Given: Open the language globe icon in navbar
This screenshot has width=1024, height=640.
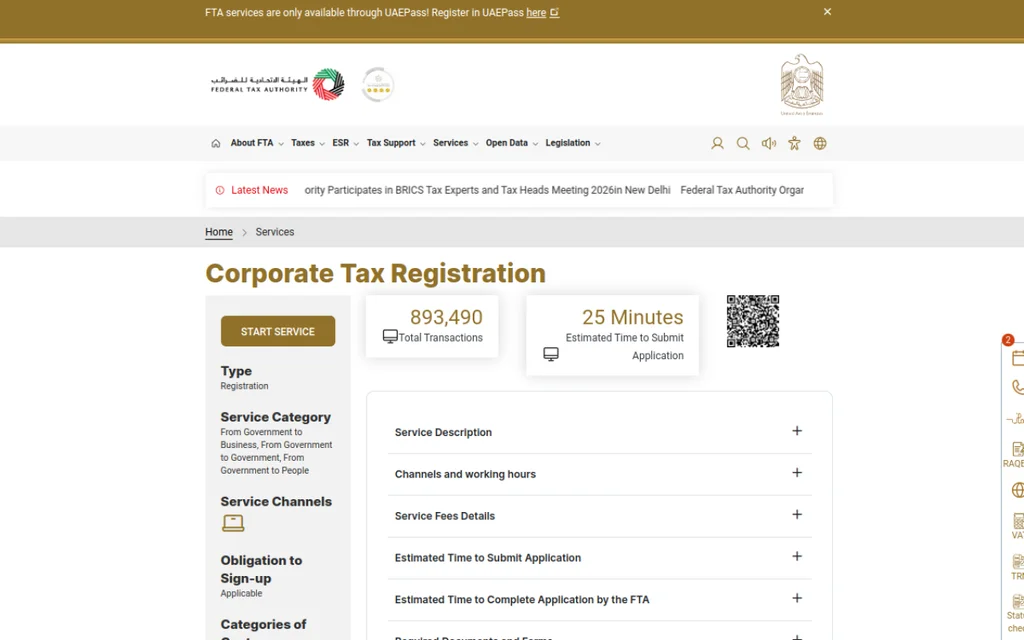Looking at the screenshot, I should (820, 143).
